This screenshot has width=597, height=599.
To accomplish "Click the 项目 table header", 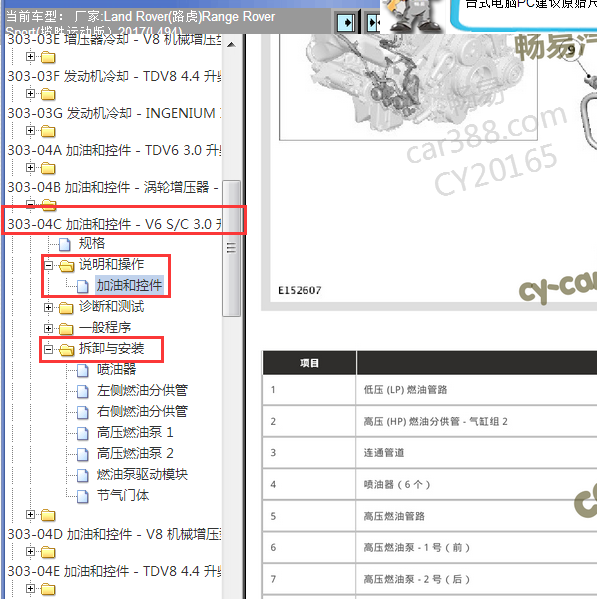I will [x=309, y=363].
